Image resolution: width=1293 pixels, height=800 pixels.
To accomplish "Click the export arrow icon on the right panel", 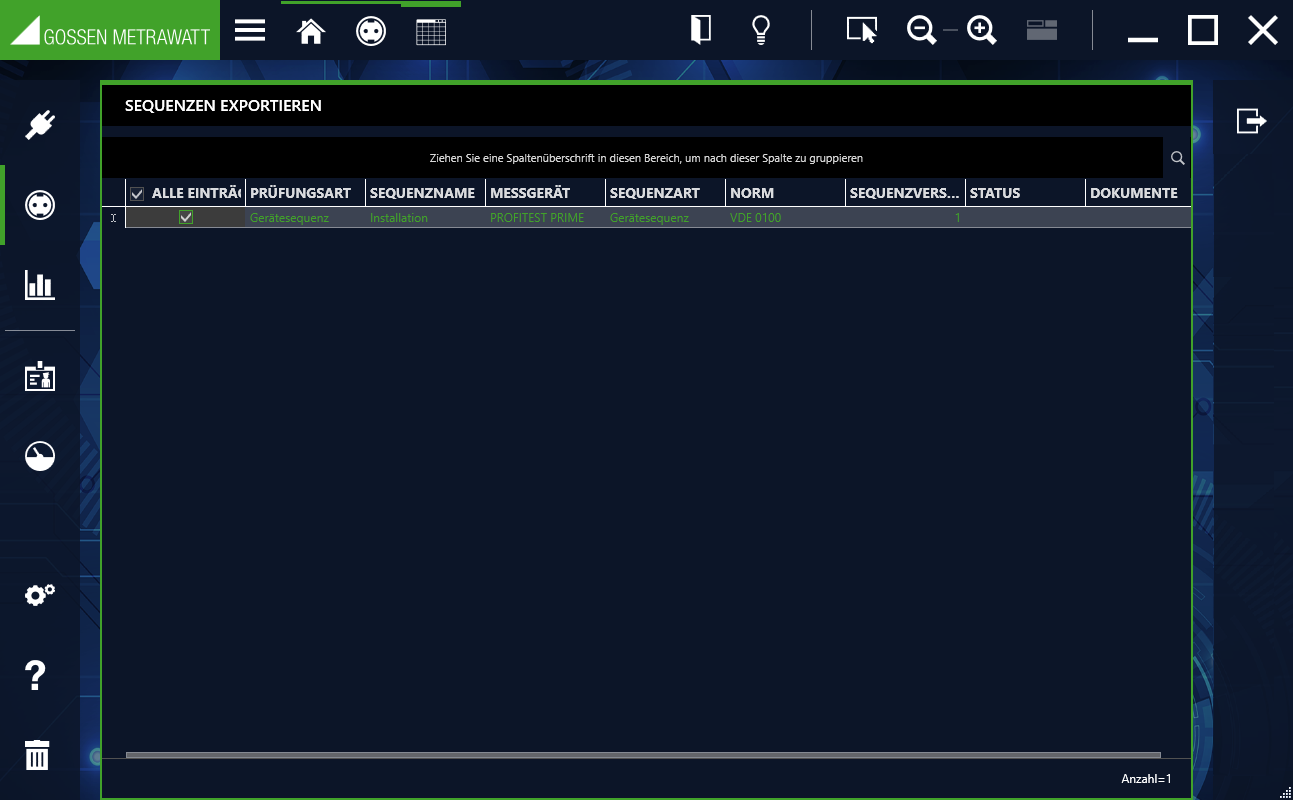I will [x=1252, y=121].
